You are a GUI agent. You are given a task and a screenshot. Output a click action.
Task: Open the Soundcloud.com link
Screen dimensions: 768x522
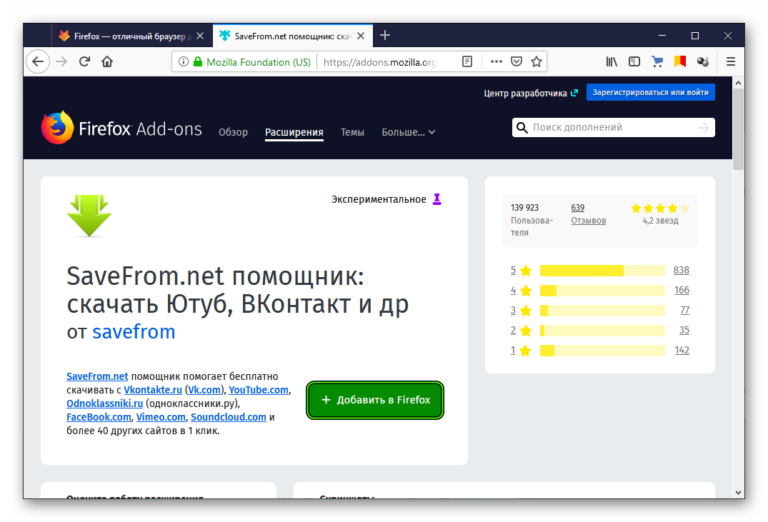pyautogui.click(x=228, y=417)
